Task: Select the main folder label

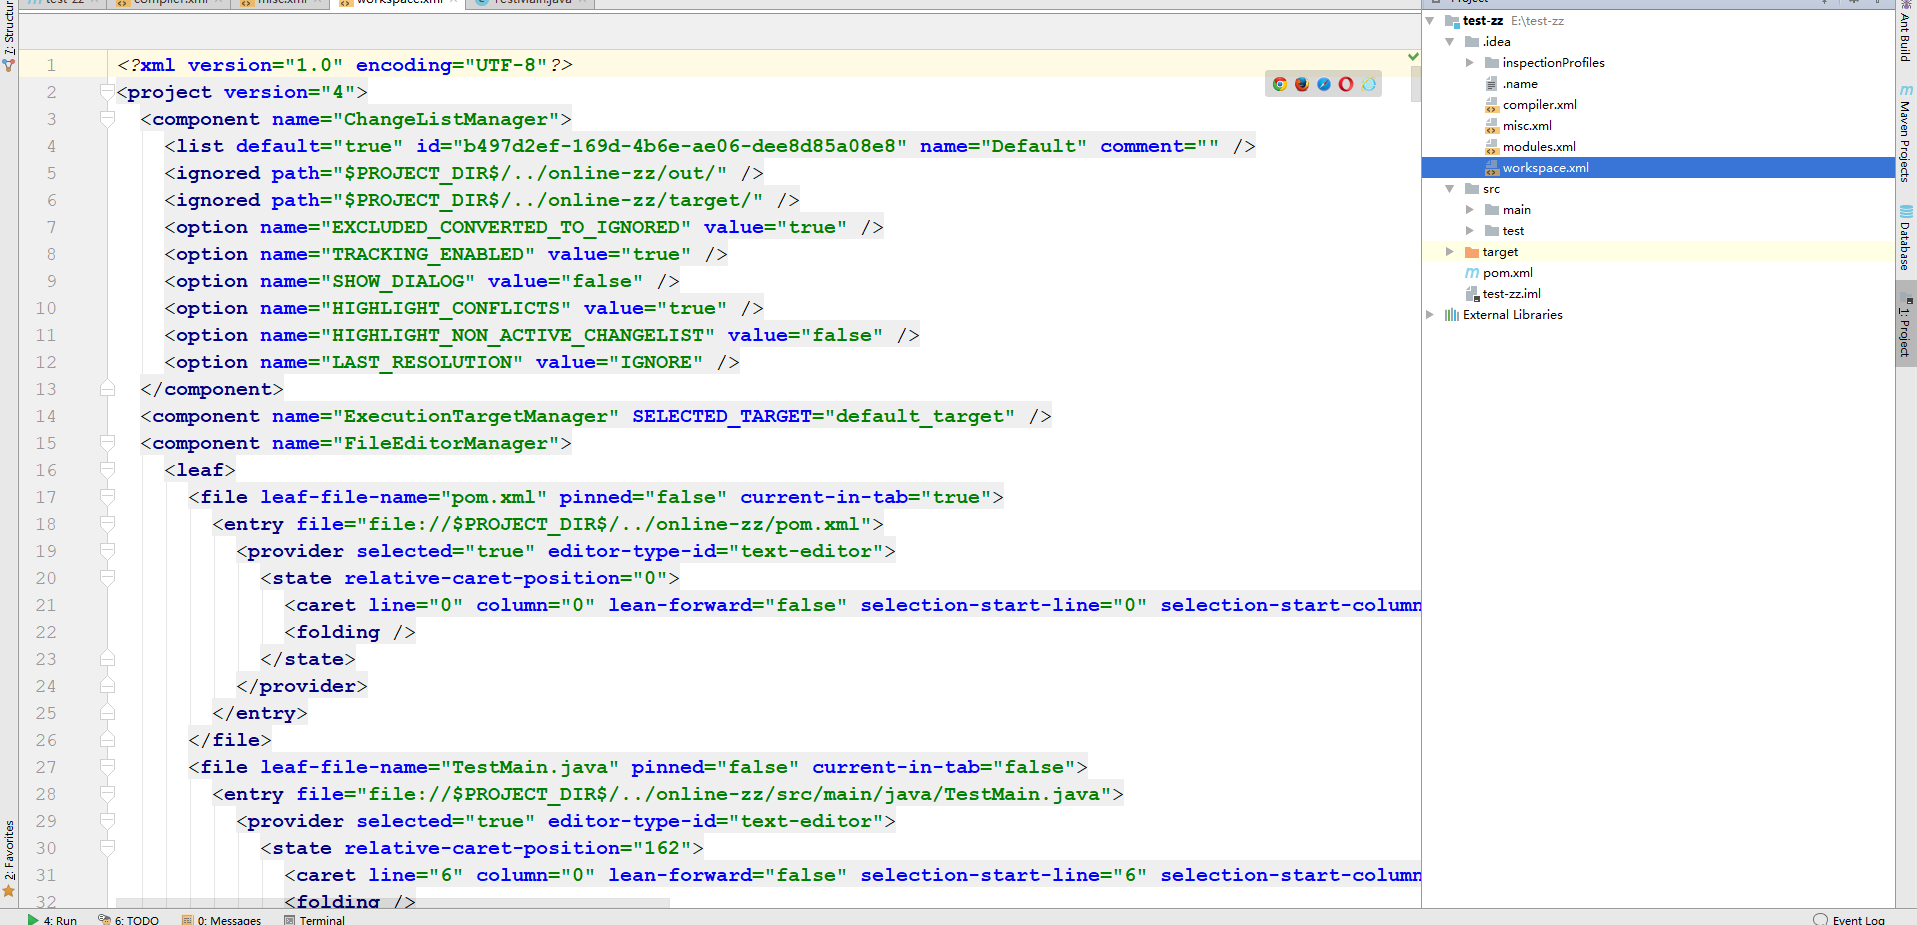Action: (x=1516, y=210)
